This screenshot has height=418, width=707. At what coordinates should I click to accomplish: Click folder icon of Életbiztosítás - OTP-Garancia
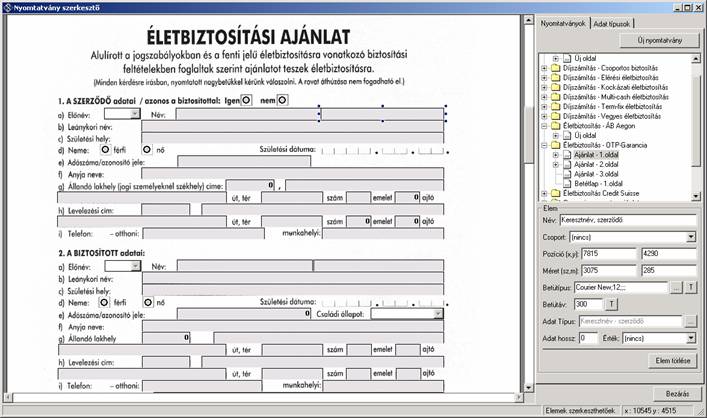[x=556, y=145]
